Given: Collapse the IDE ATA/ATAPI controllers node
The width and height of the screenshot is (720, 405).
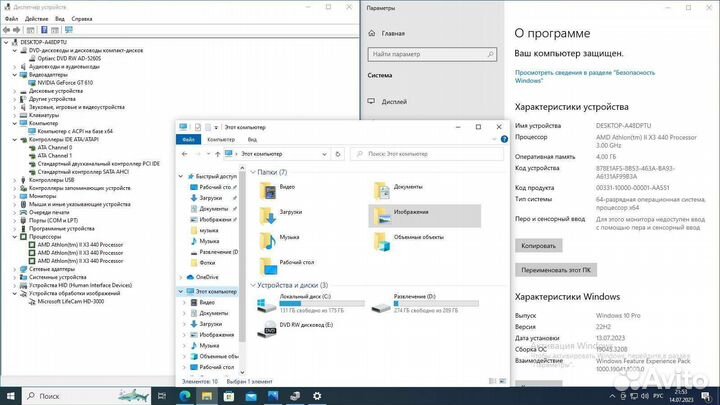Looking at the screenshot, I should pyautogui.click(x=15, y=140).
